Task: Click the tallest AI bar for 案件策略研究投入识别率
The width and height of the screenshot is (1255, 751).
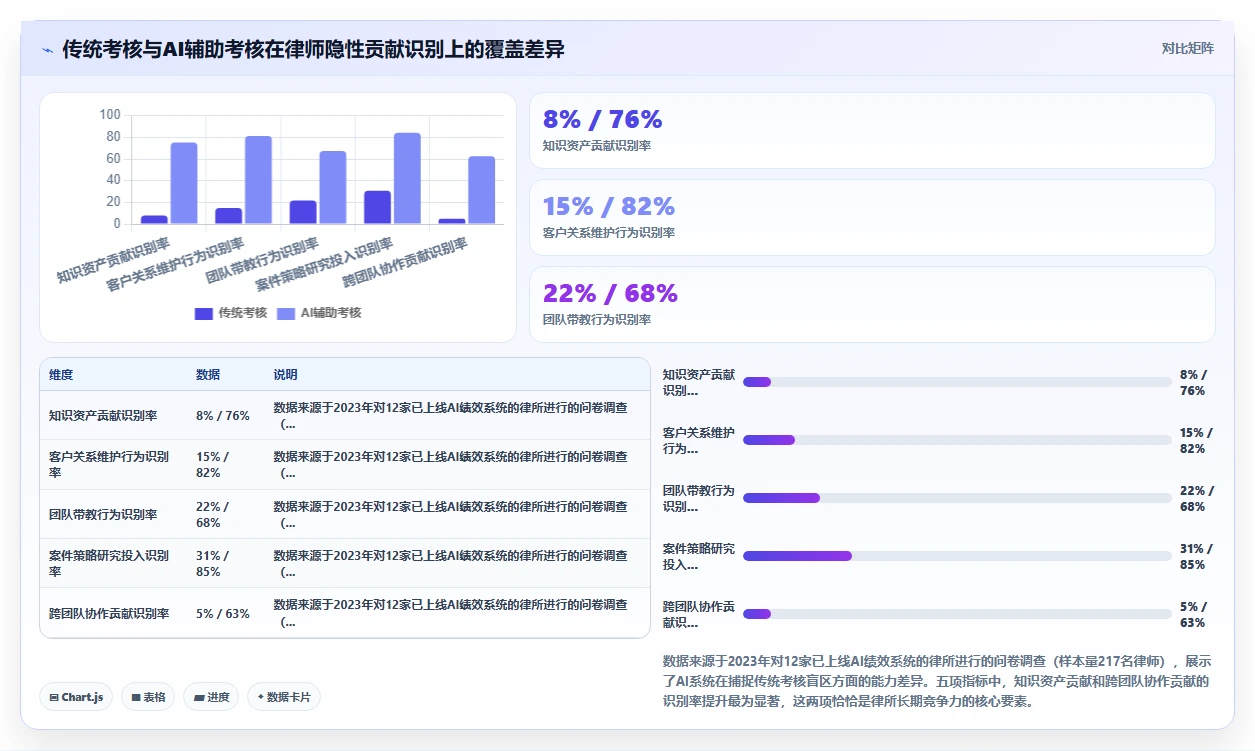Action: [x=407, y=178]
